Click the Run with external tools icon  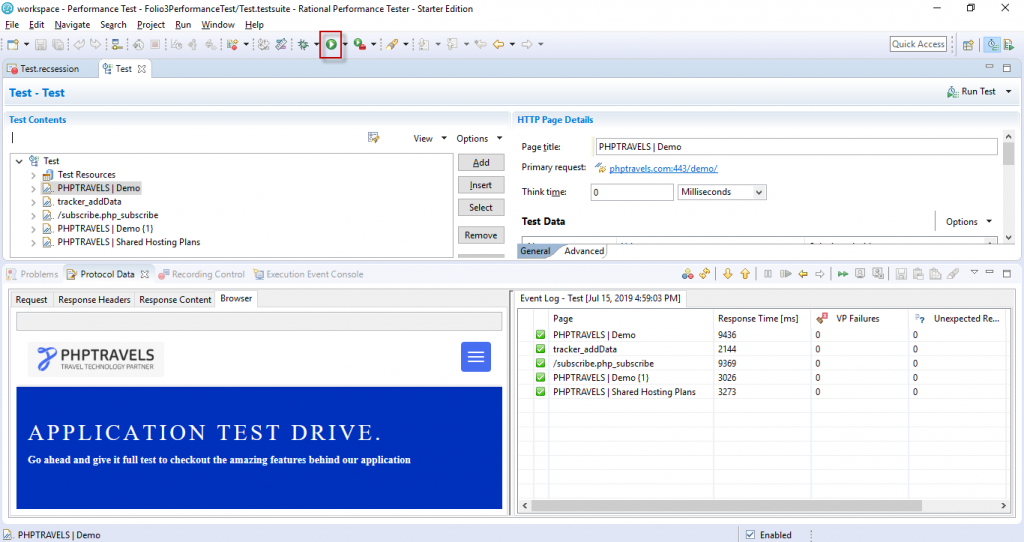point(359,44)
